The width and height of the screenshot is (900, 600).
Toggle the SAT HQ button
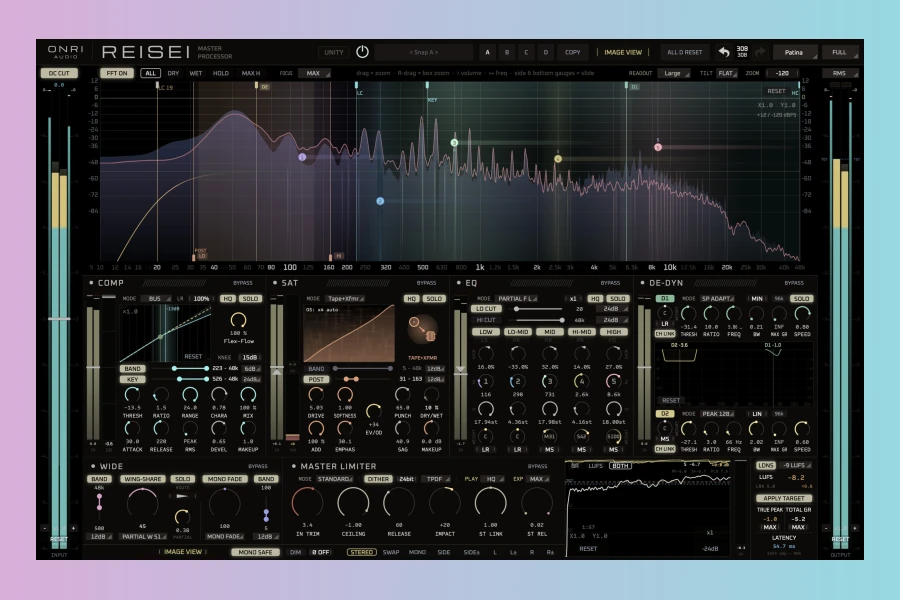click(x=411, y=299)
